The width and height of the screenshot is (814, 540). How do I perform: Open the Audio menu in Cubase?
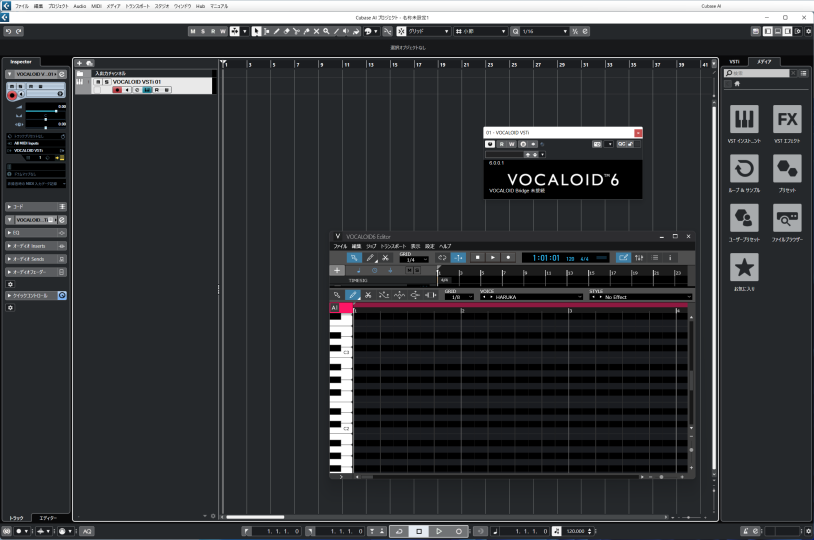pyautogui.click(x=79, y=6)
